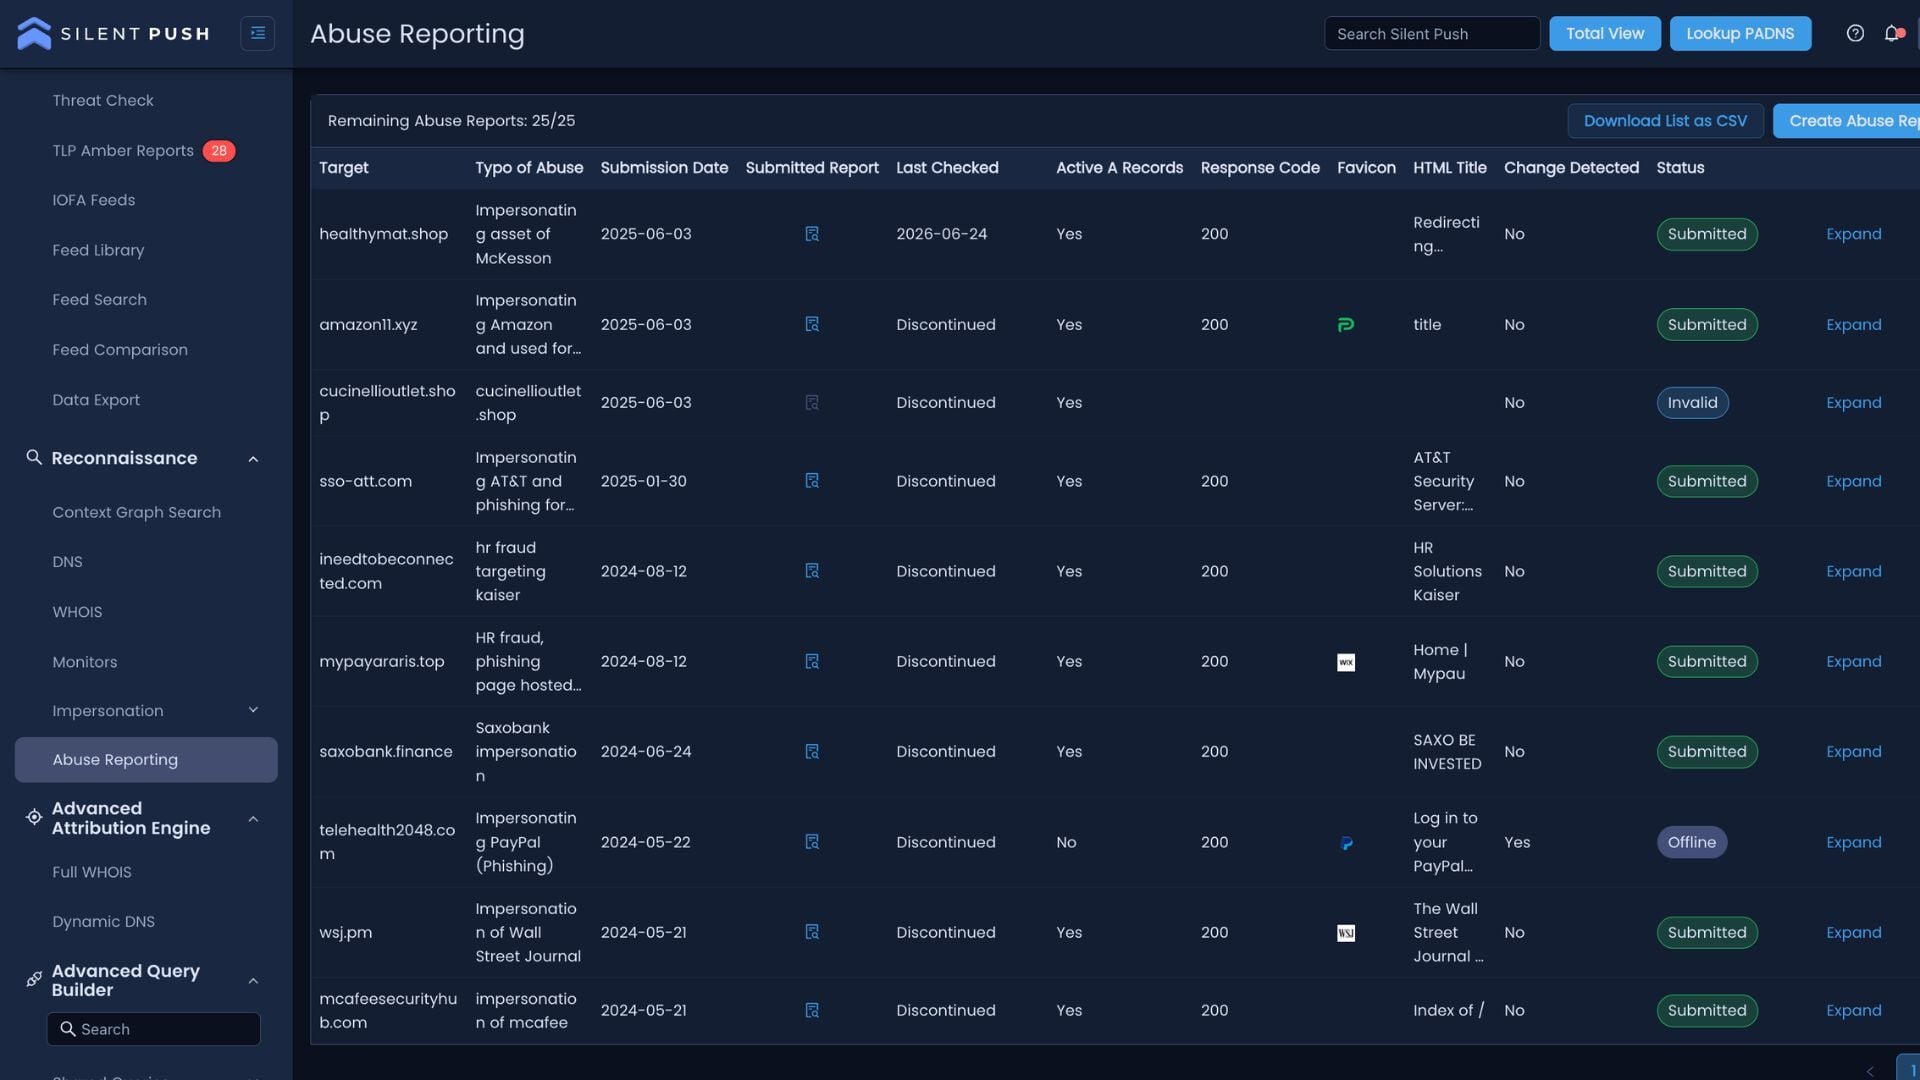Focus the sidebar Search field

tap(154, 1029)
